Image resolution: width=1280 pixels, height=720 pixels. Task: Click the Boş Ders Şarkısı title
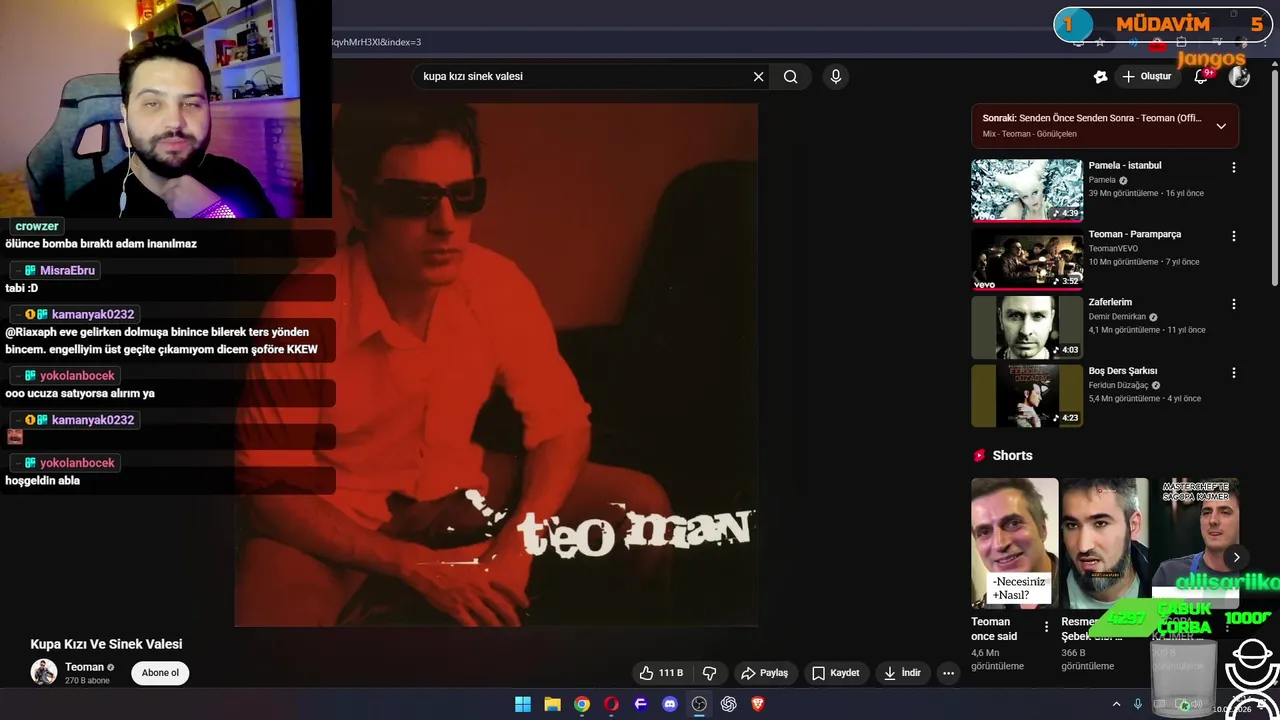click(1123, 371)
